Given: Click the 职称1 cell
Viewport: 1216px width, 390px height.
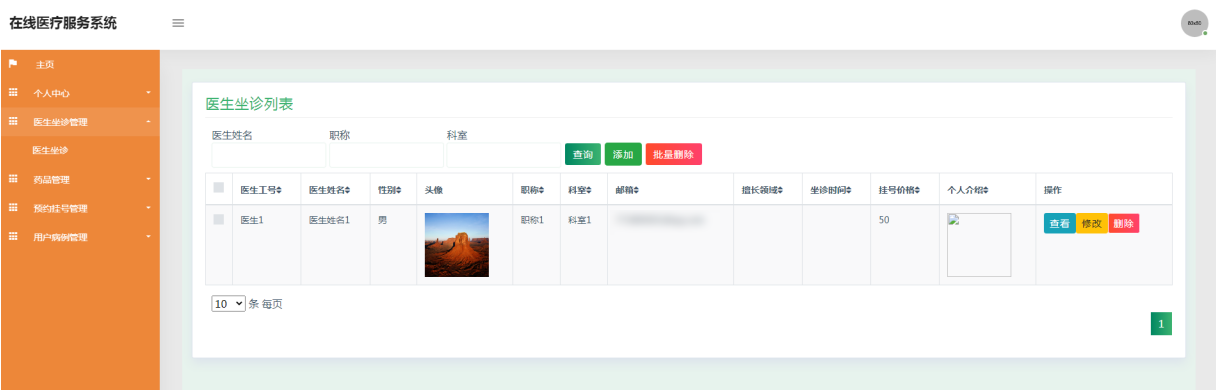Looking at the screenshot, I should point(532,219).
